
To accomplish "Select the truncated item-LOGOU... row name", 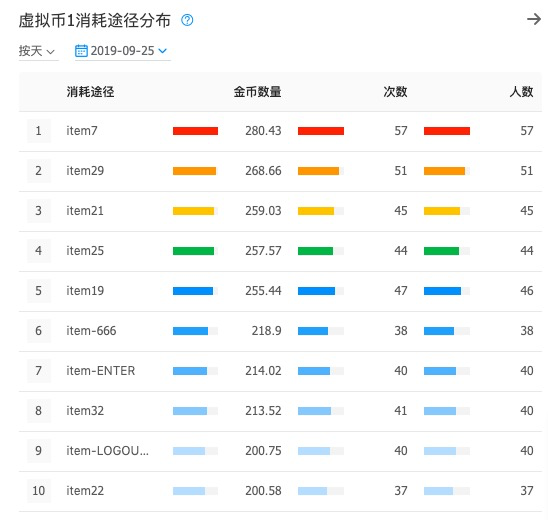I will tap(108, 451).
